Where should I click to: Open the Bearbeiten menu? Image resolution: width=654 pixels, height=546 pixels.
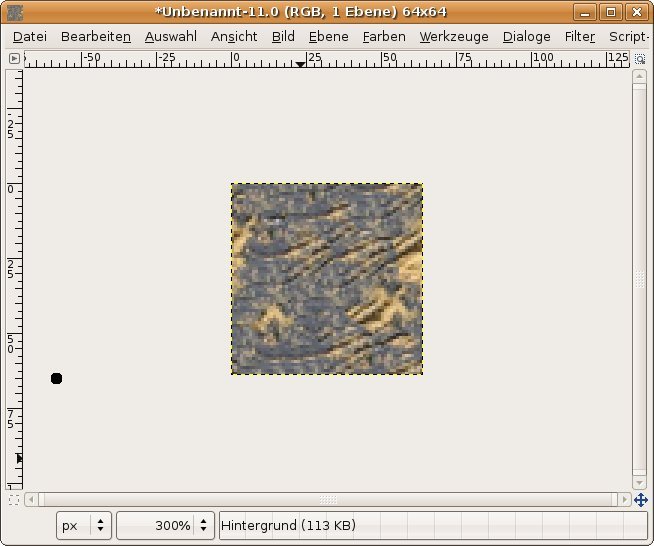pyautogui.click(x=96, y=37)
